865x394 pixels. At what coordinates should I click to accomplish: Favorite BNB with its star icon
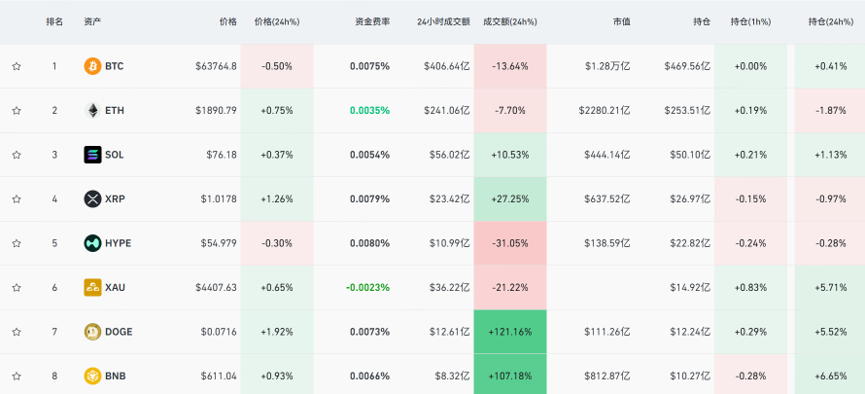pyautogui.click(x=17, y=376)
